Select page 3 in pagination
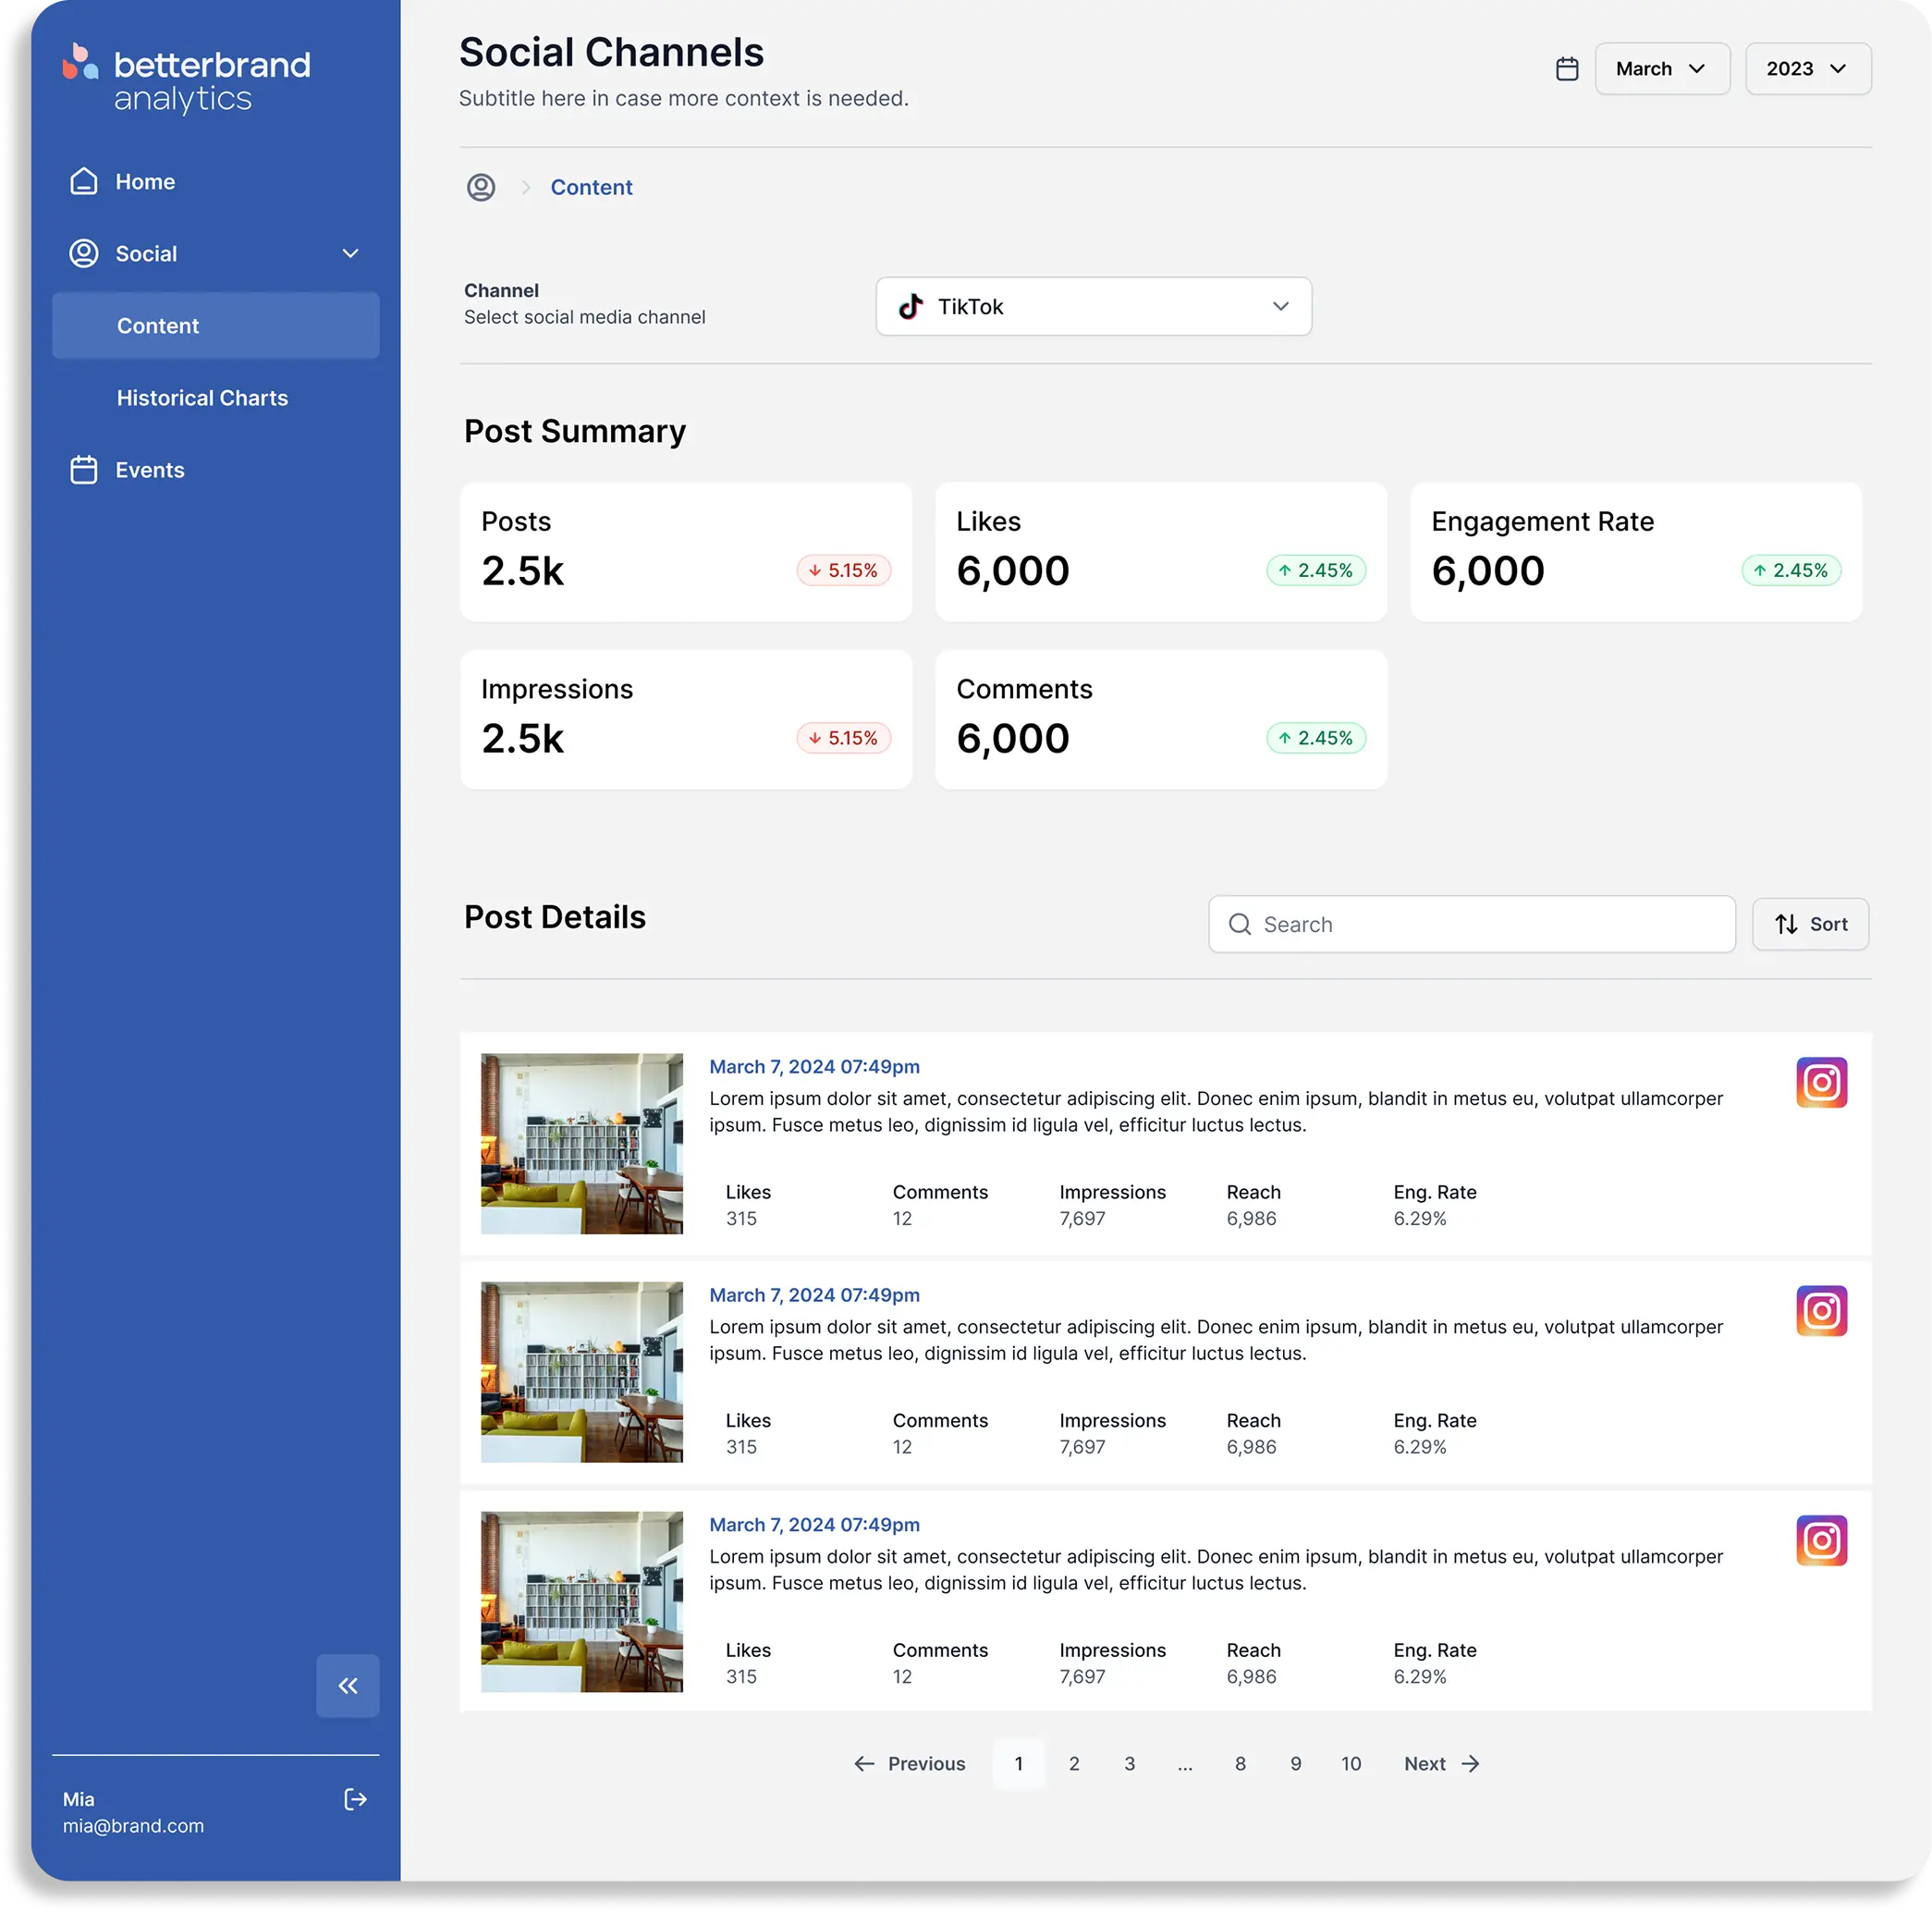This screenshot has width=1932, height=1913. 1130,1764
